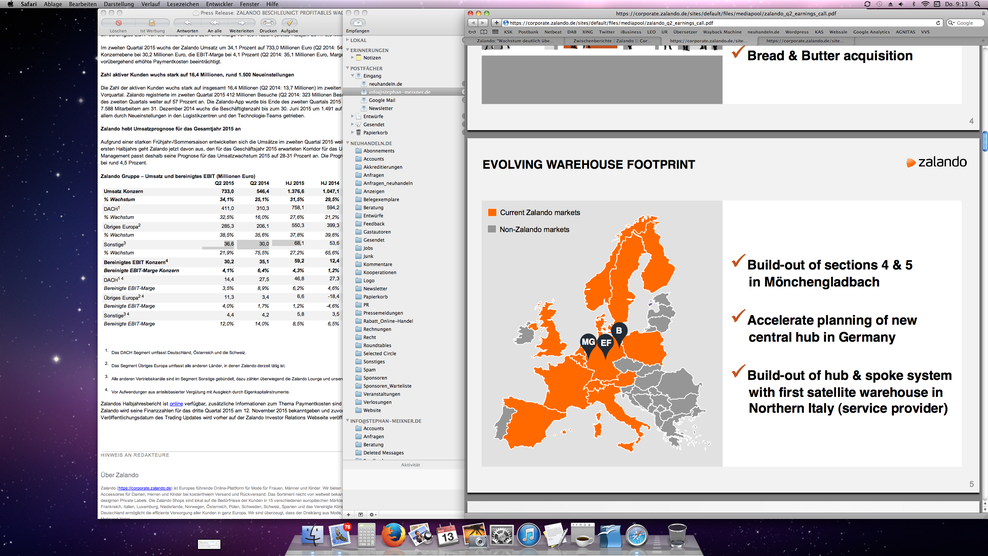
Task: Open Safari bookmarks book icon
Action: pos(483,32)
